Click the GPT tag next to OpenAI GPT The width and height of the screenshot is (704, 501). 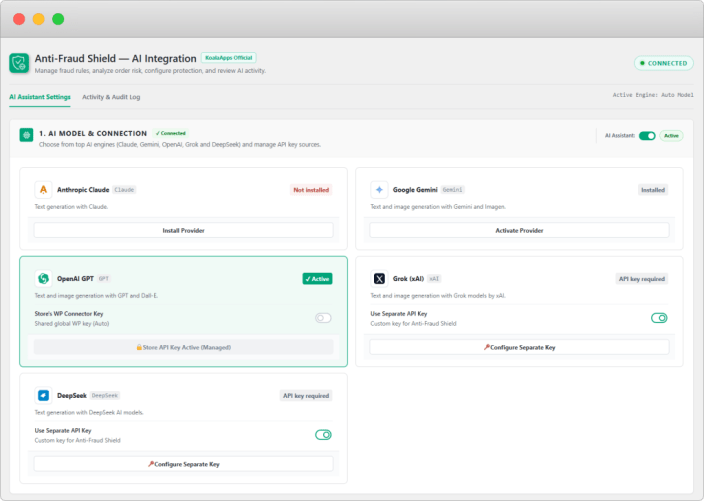(104, 279)
